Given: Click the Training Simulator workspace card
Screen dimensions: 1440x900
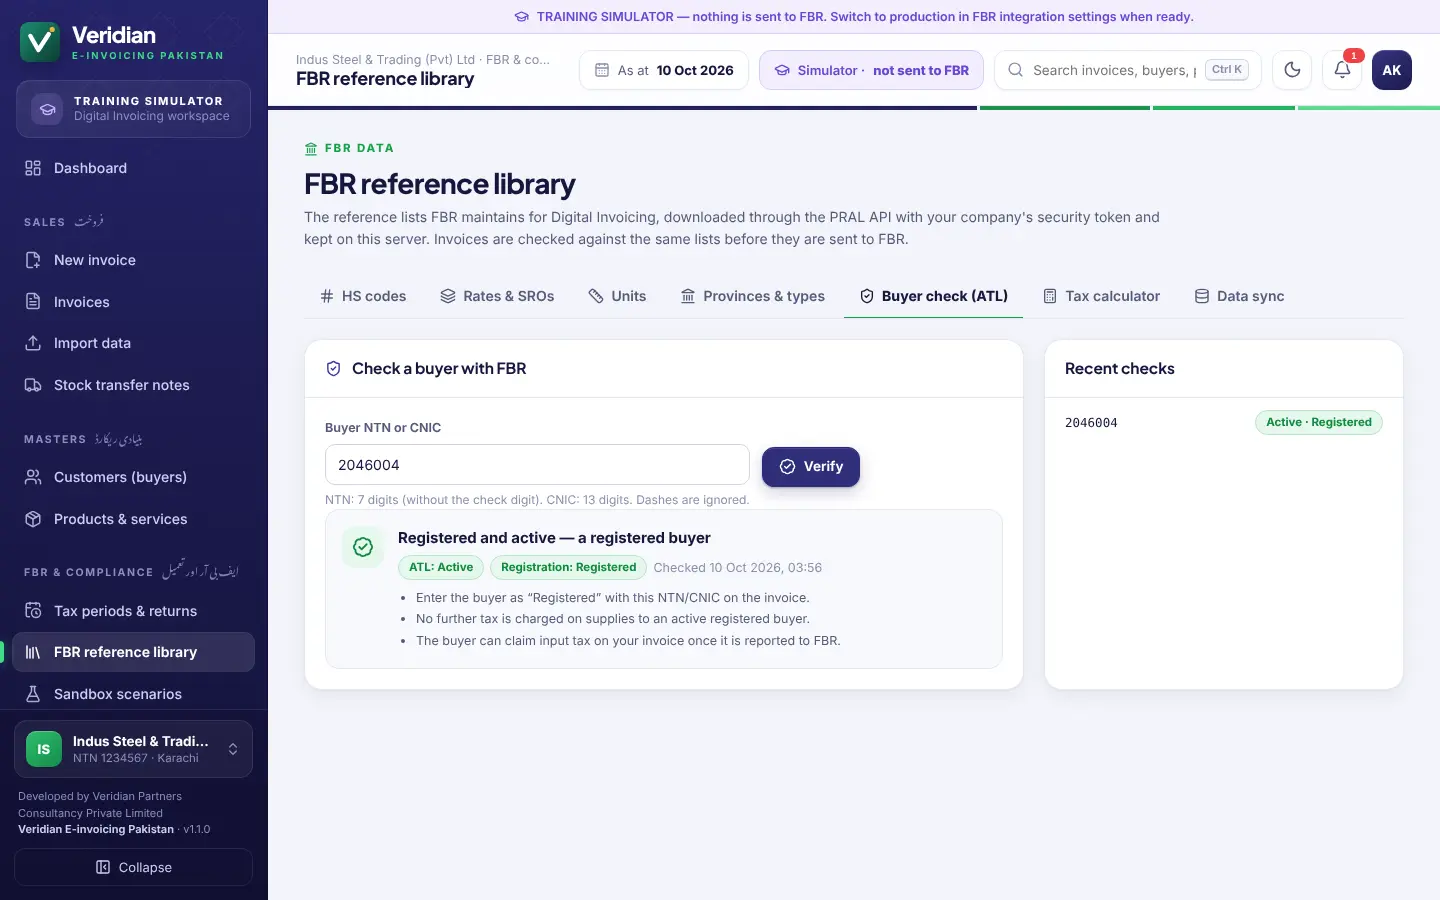Looking at the screenshot, I should tap(134, 108).
